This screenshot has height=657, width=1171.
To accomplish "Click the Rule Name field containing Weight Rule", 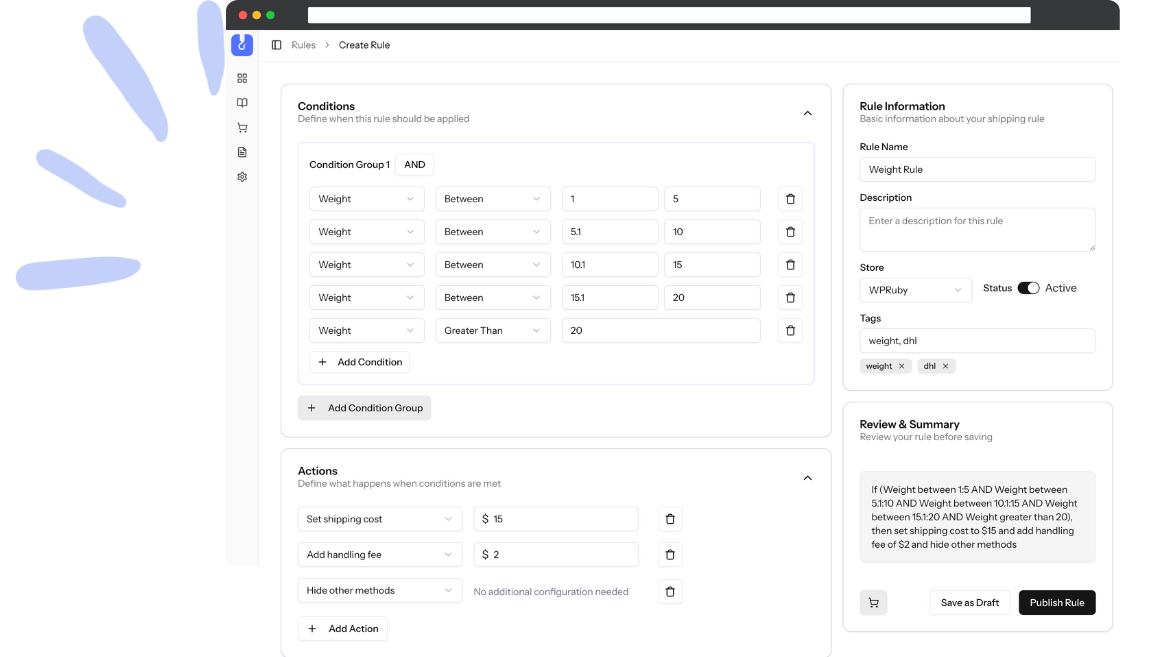I will click(x=978, y=169).
